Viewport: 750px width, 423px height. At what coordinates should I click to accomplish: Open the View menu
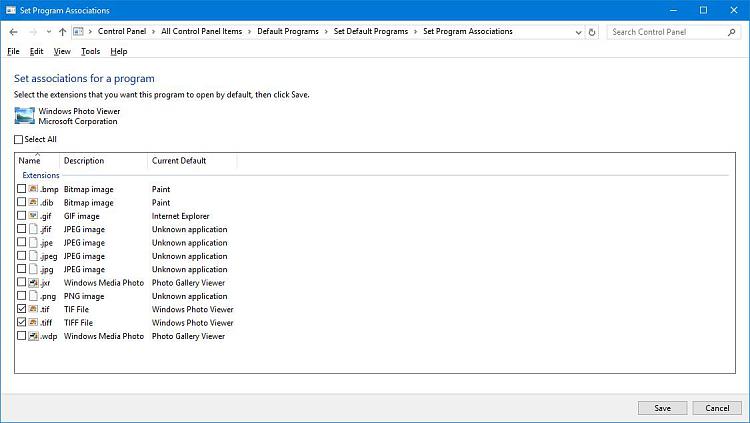pyautogui.click(x=62, y=51)
